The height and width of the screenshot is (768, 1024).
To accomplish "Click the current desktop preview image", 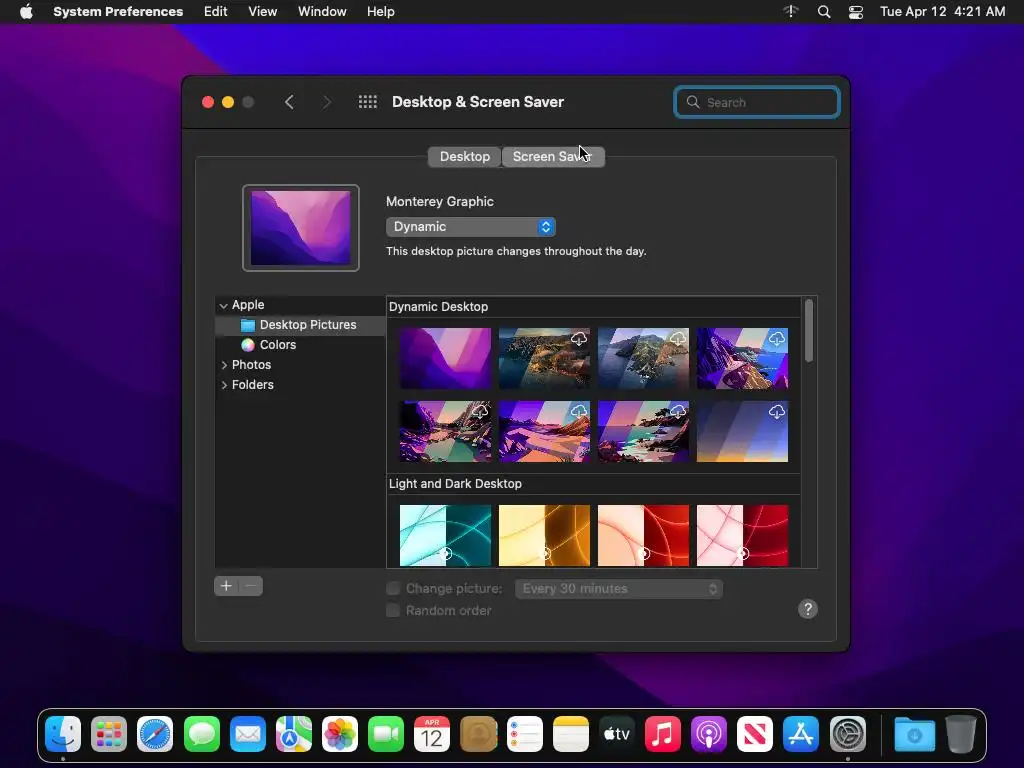I will (x=301, y=228).
